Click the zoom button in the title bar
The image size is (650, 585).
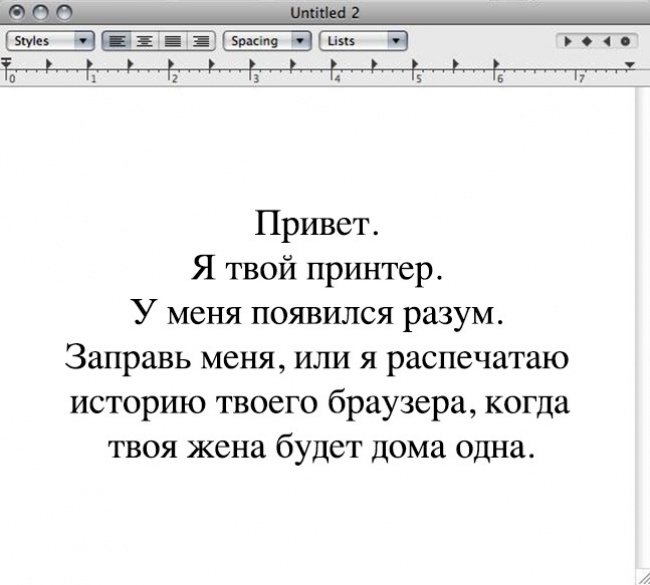(x=65, y=13)
